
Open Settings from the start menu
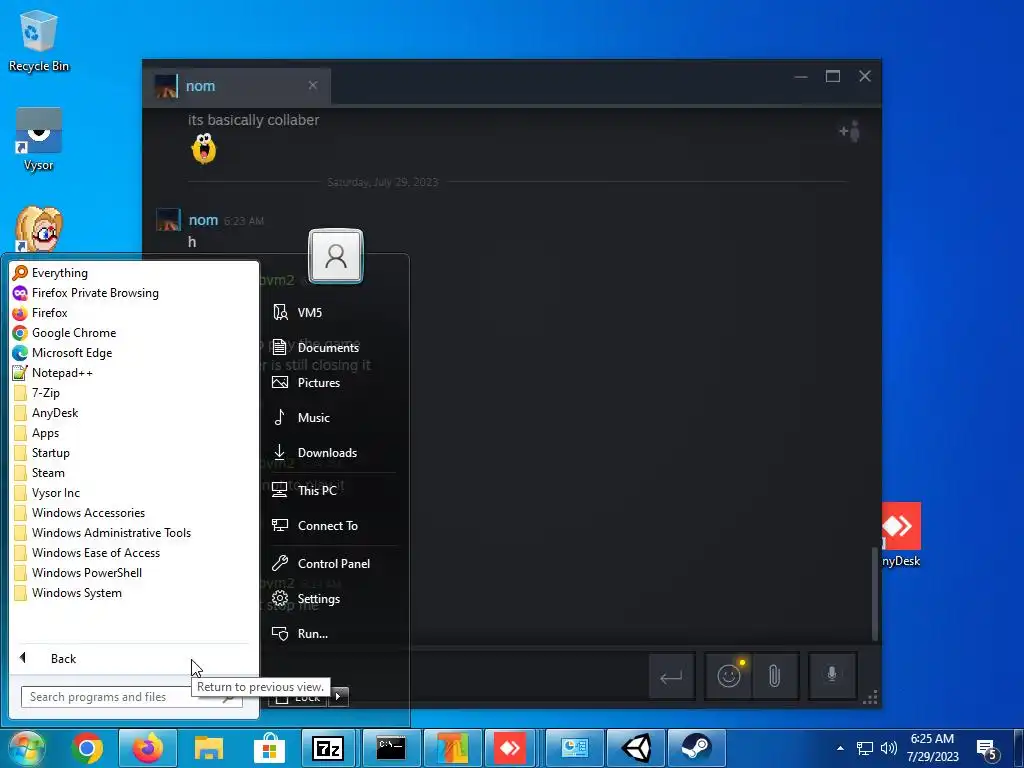point(334,599)
